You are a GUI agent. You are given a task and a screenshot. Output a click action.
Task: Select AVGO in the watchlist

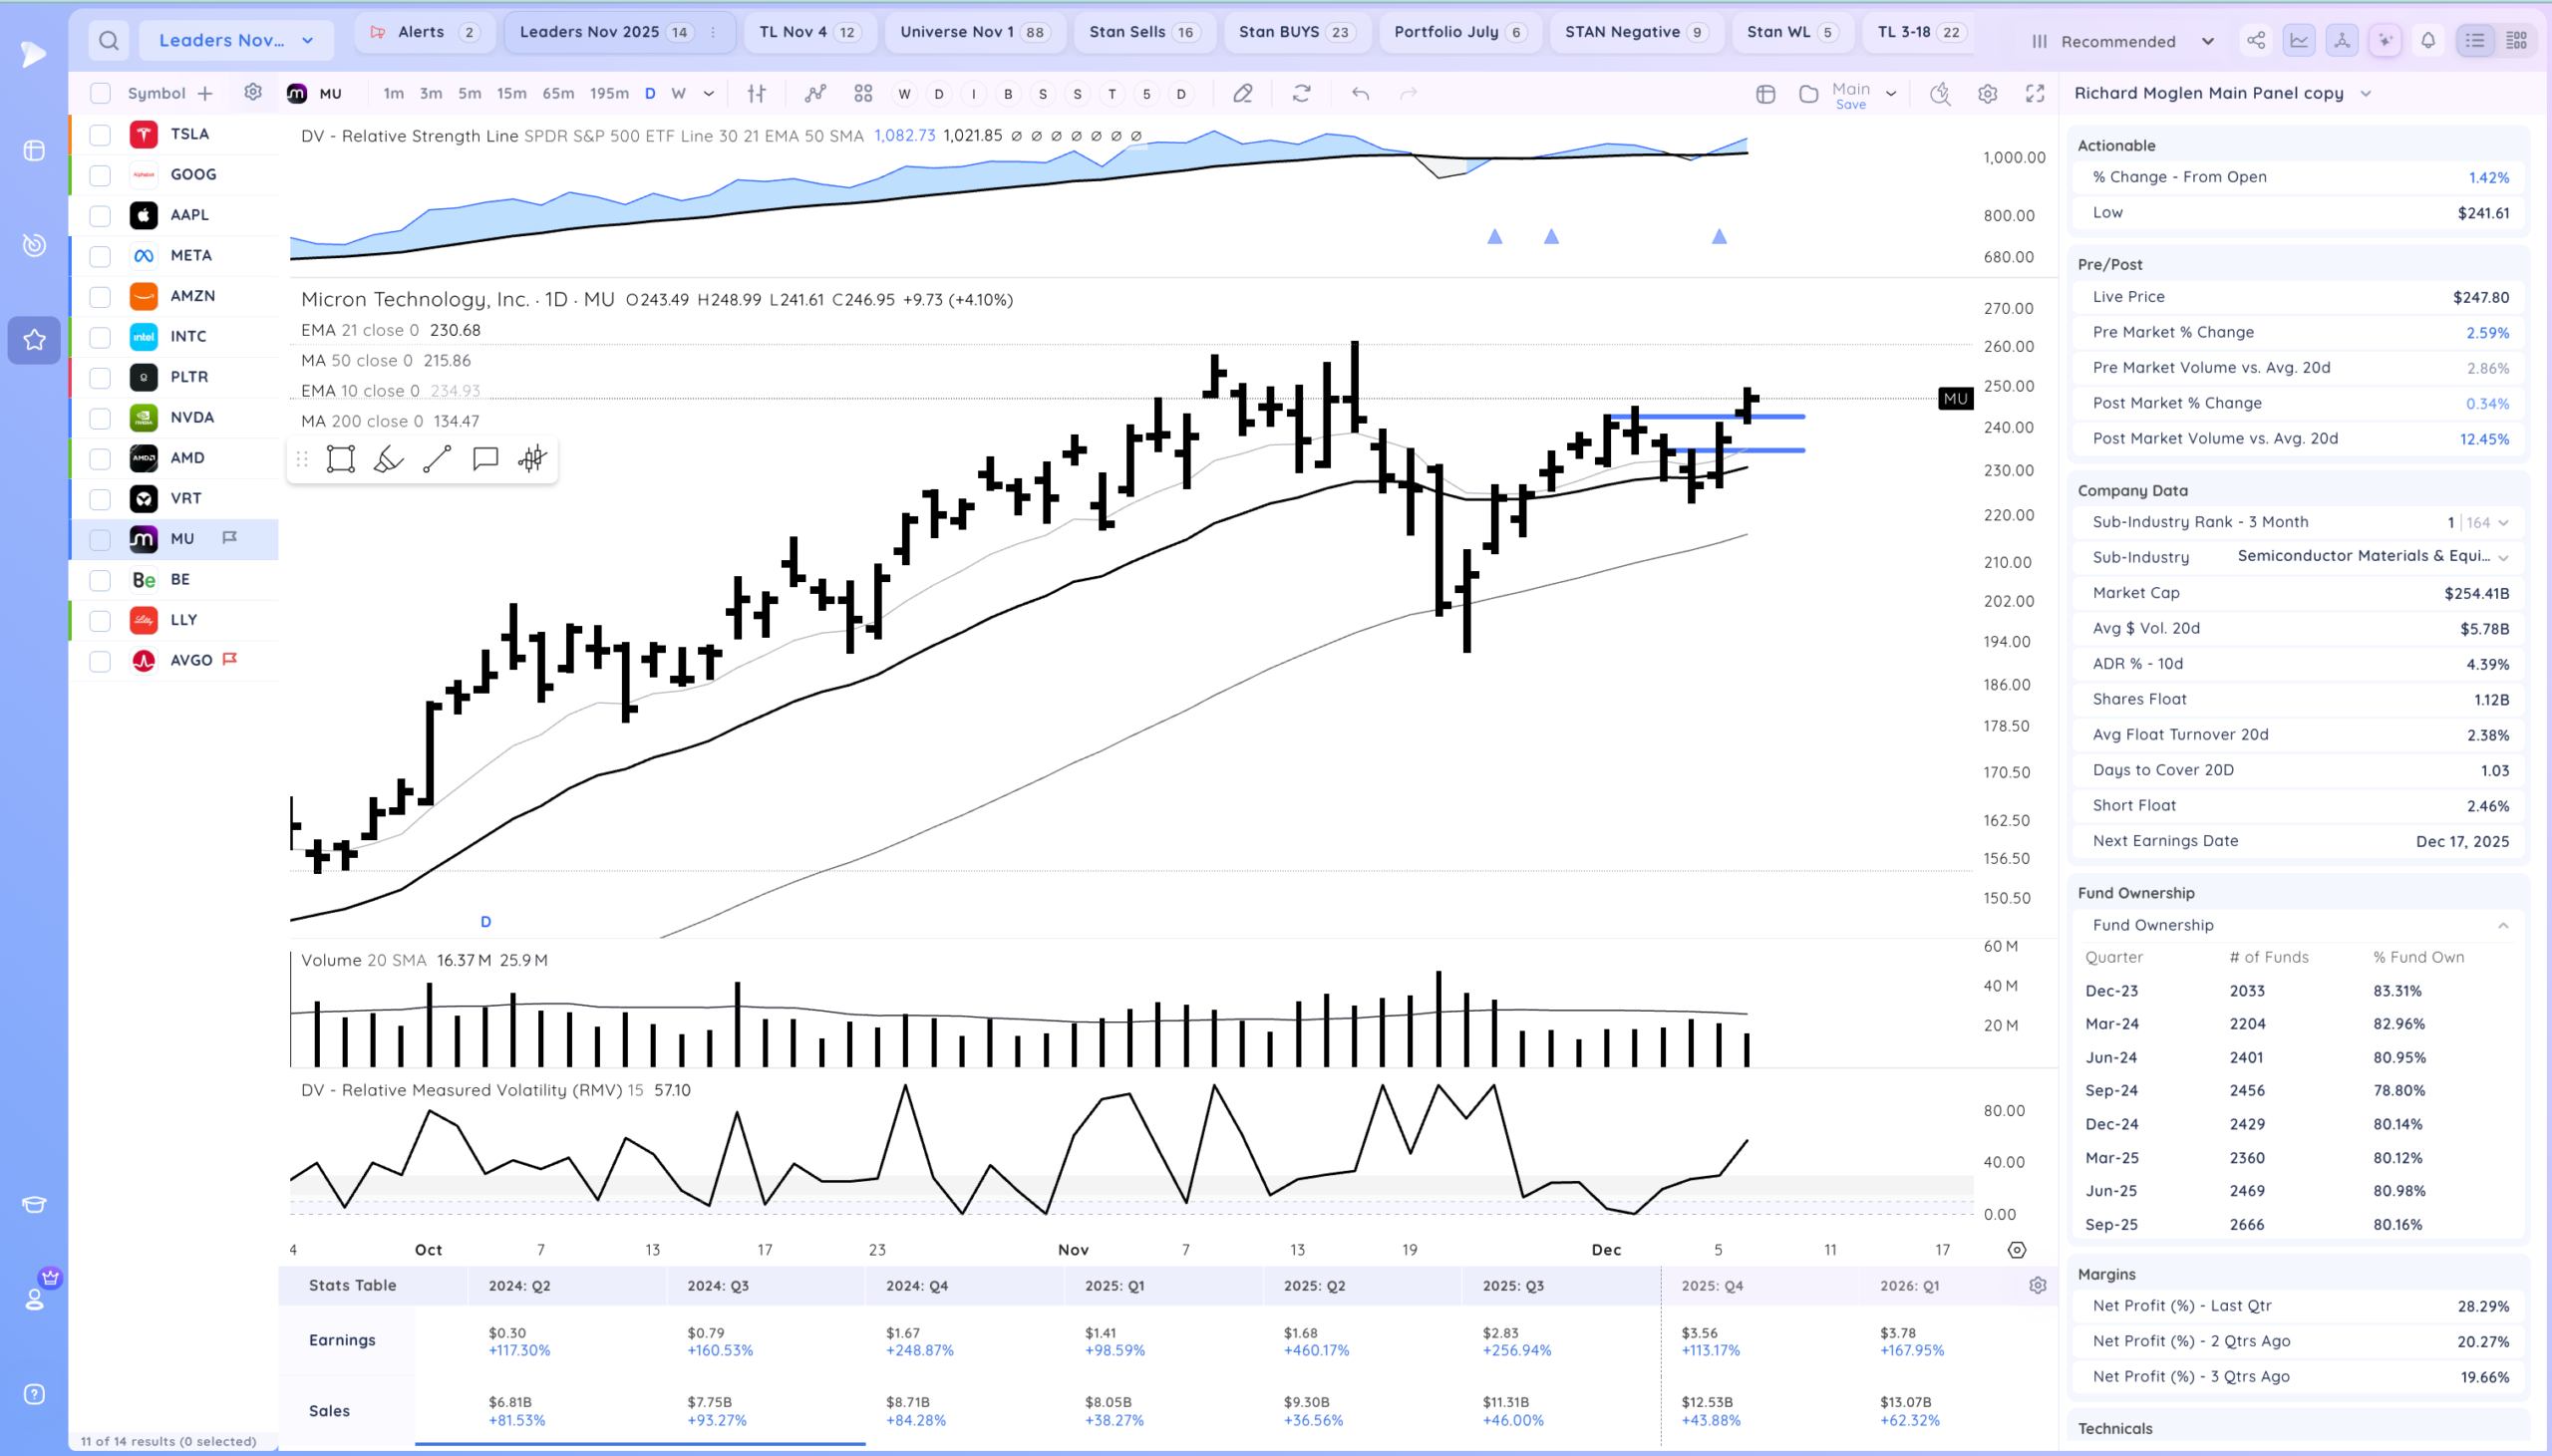pyautogui.click(x=190, y=660)
